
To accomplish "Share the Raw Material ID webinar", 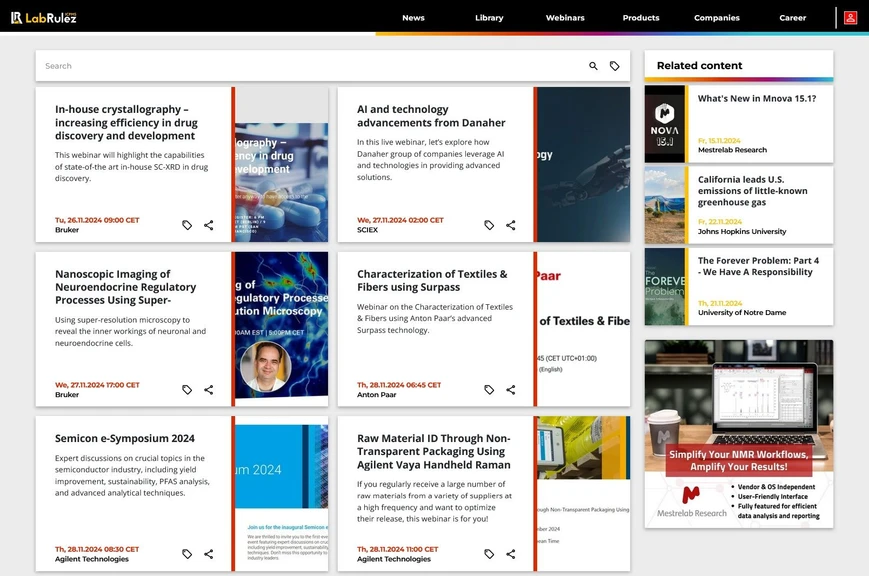I will [x=510, y=554].
